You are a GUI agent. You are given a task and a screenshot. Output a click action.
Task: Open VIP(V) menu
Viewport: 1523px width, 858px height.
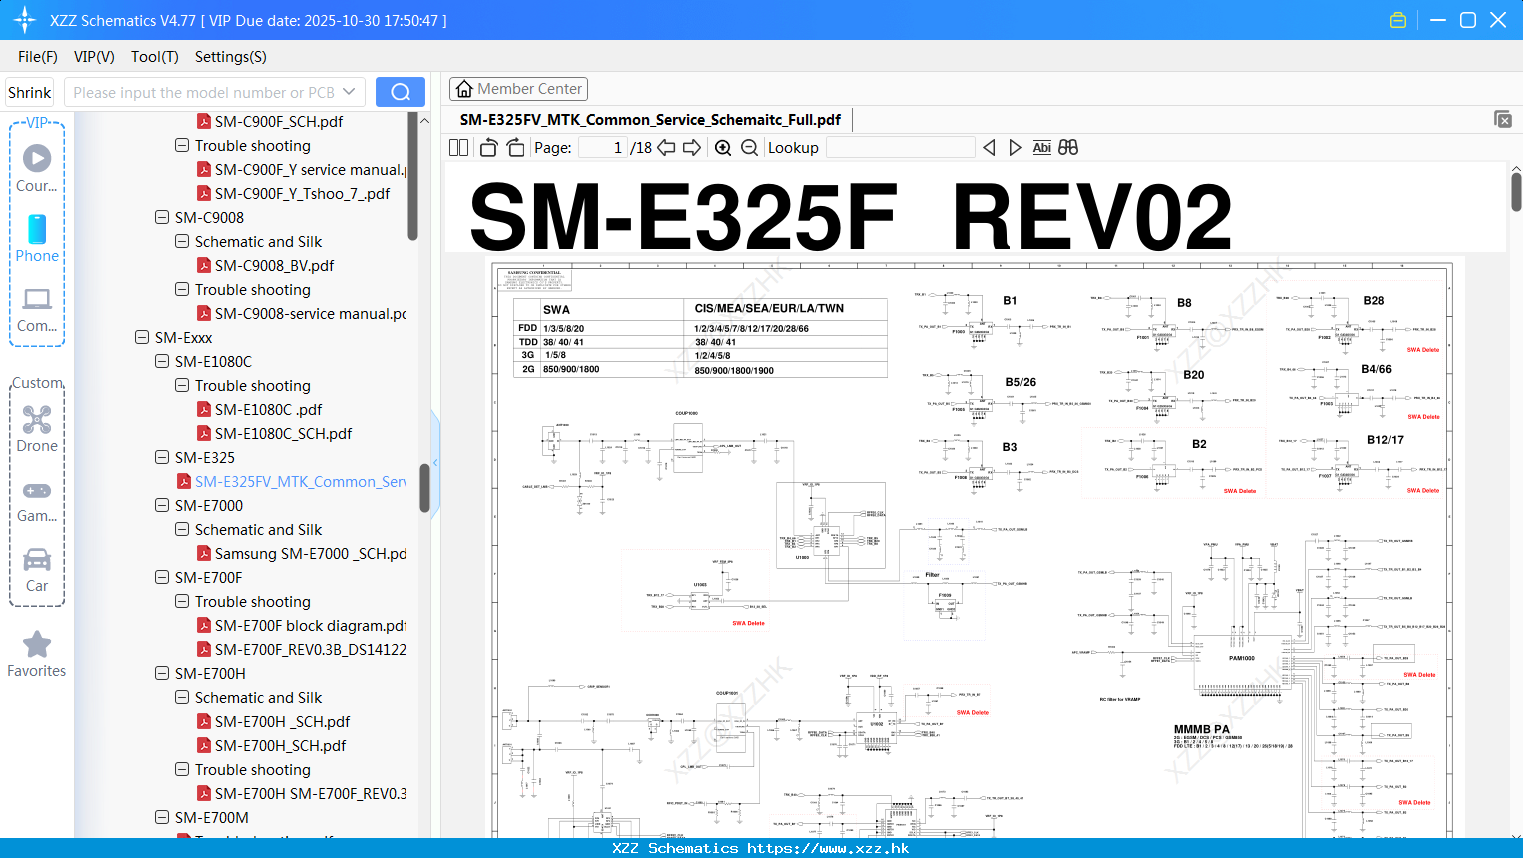click(x=94, y=57)
